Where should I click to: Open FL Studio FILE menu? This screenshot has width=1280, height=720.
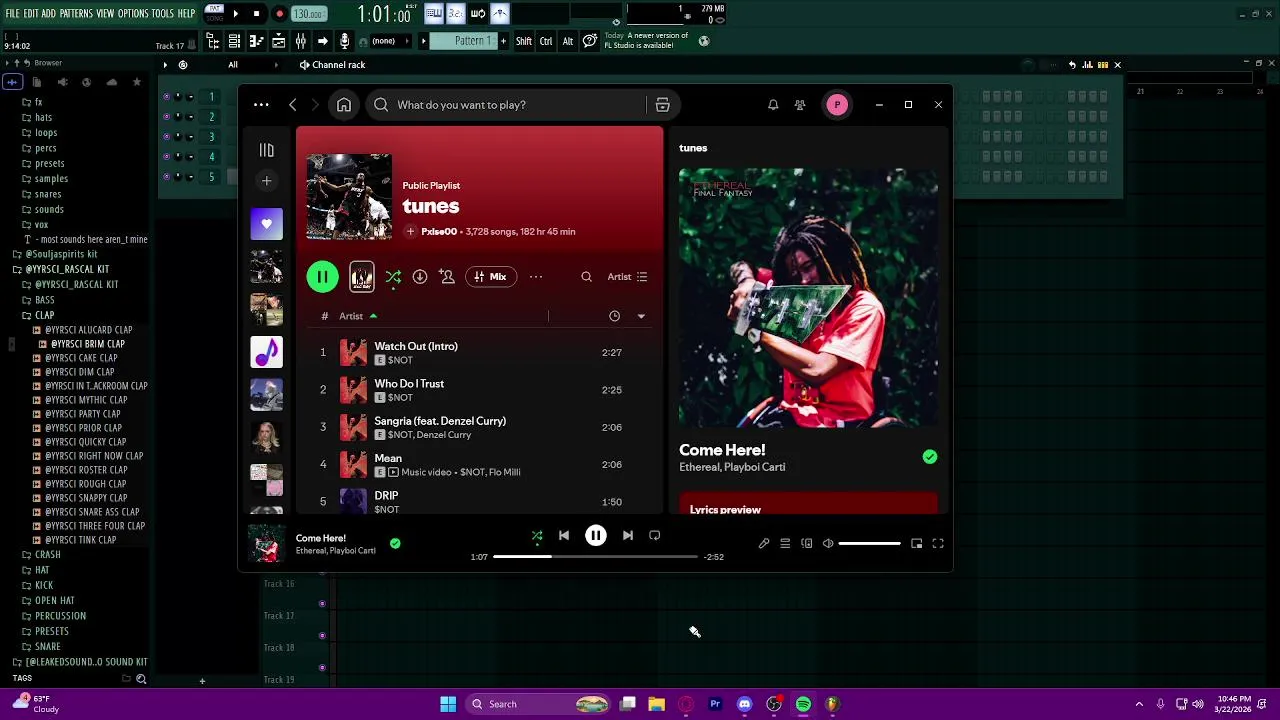(x=12, y=14)
